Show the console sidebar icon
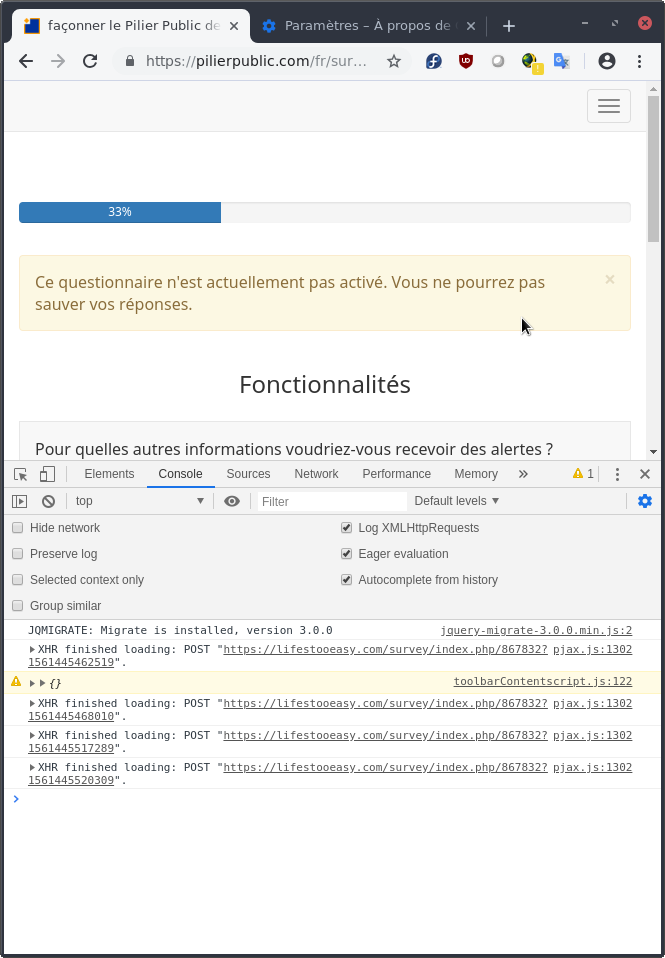665x958 pixels. coord(19,501)
